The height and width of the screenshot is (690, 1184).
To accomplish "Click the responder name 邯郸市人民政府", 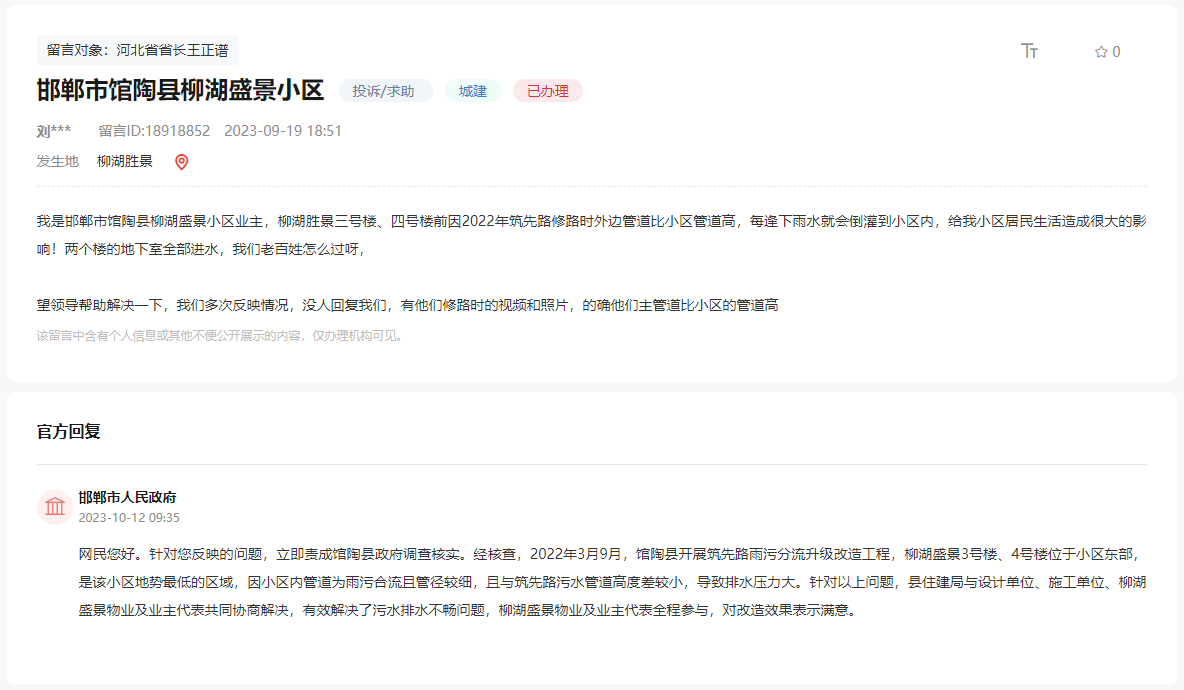I will [128, 497].
